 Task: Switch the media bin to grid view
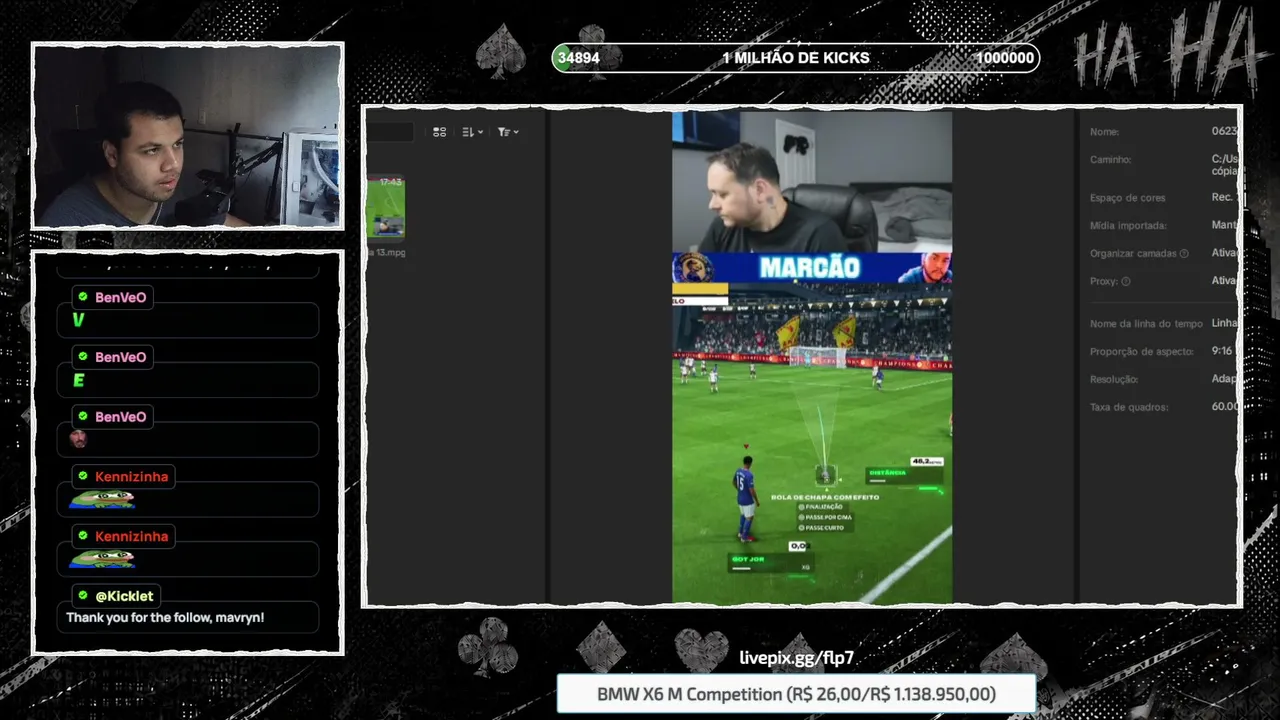click(439, 132)
